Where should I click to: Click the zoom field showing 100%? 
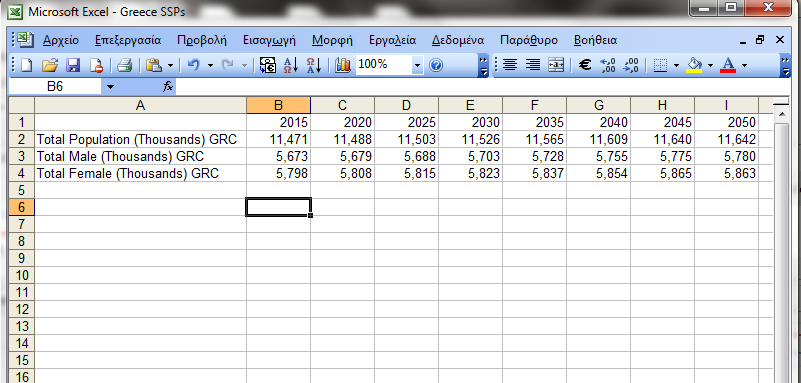[384, 65]
